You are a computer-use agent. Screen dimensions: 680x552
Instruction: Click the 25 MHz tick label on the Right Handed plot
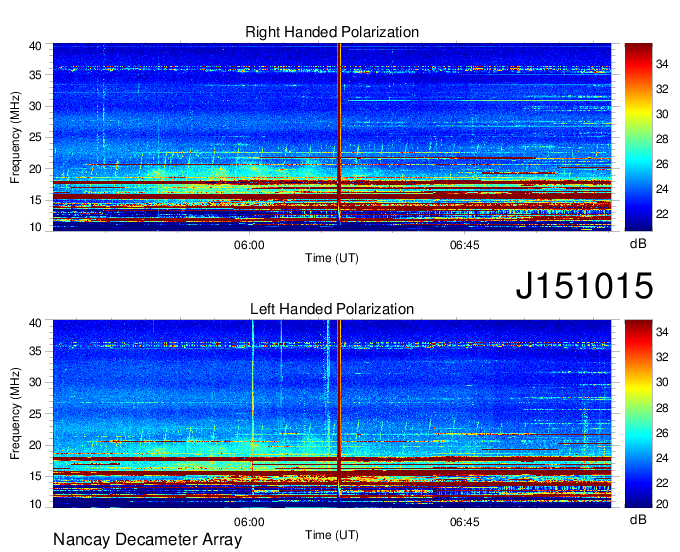coord(35,137)
